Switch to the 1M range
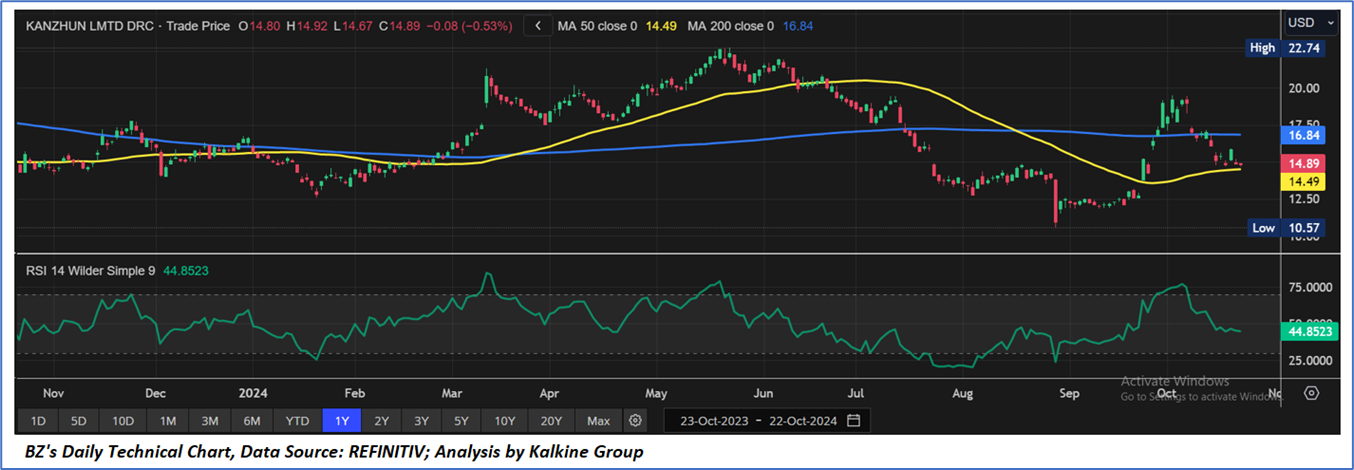 (168, 420)
